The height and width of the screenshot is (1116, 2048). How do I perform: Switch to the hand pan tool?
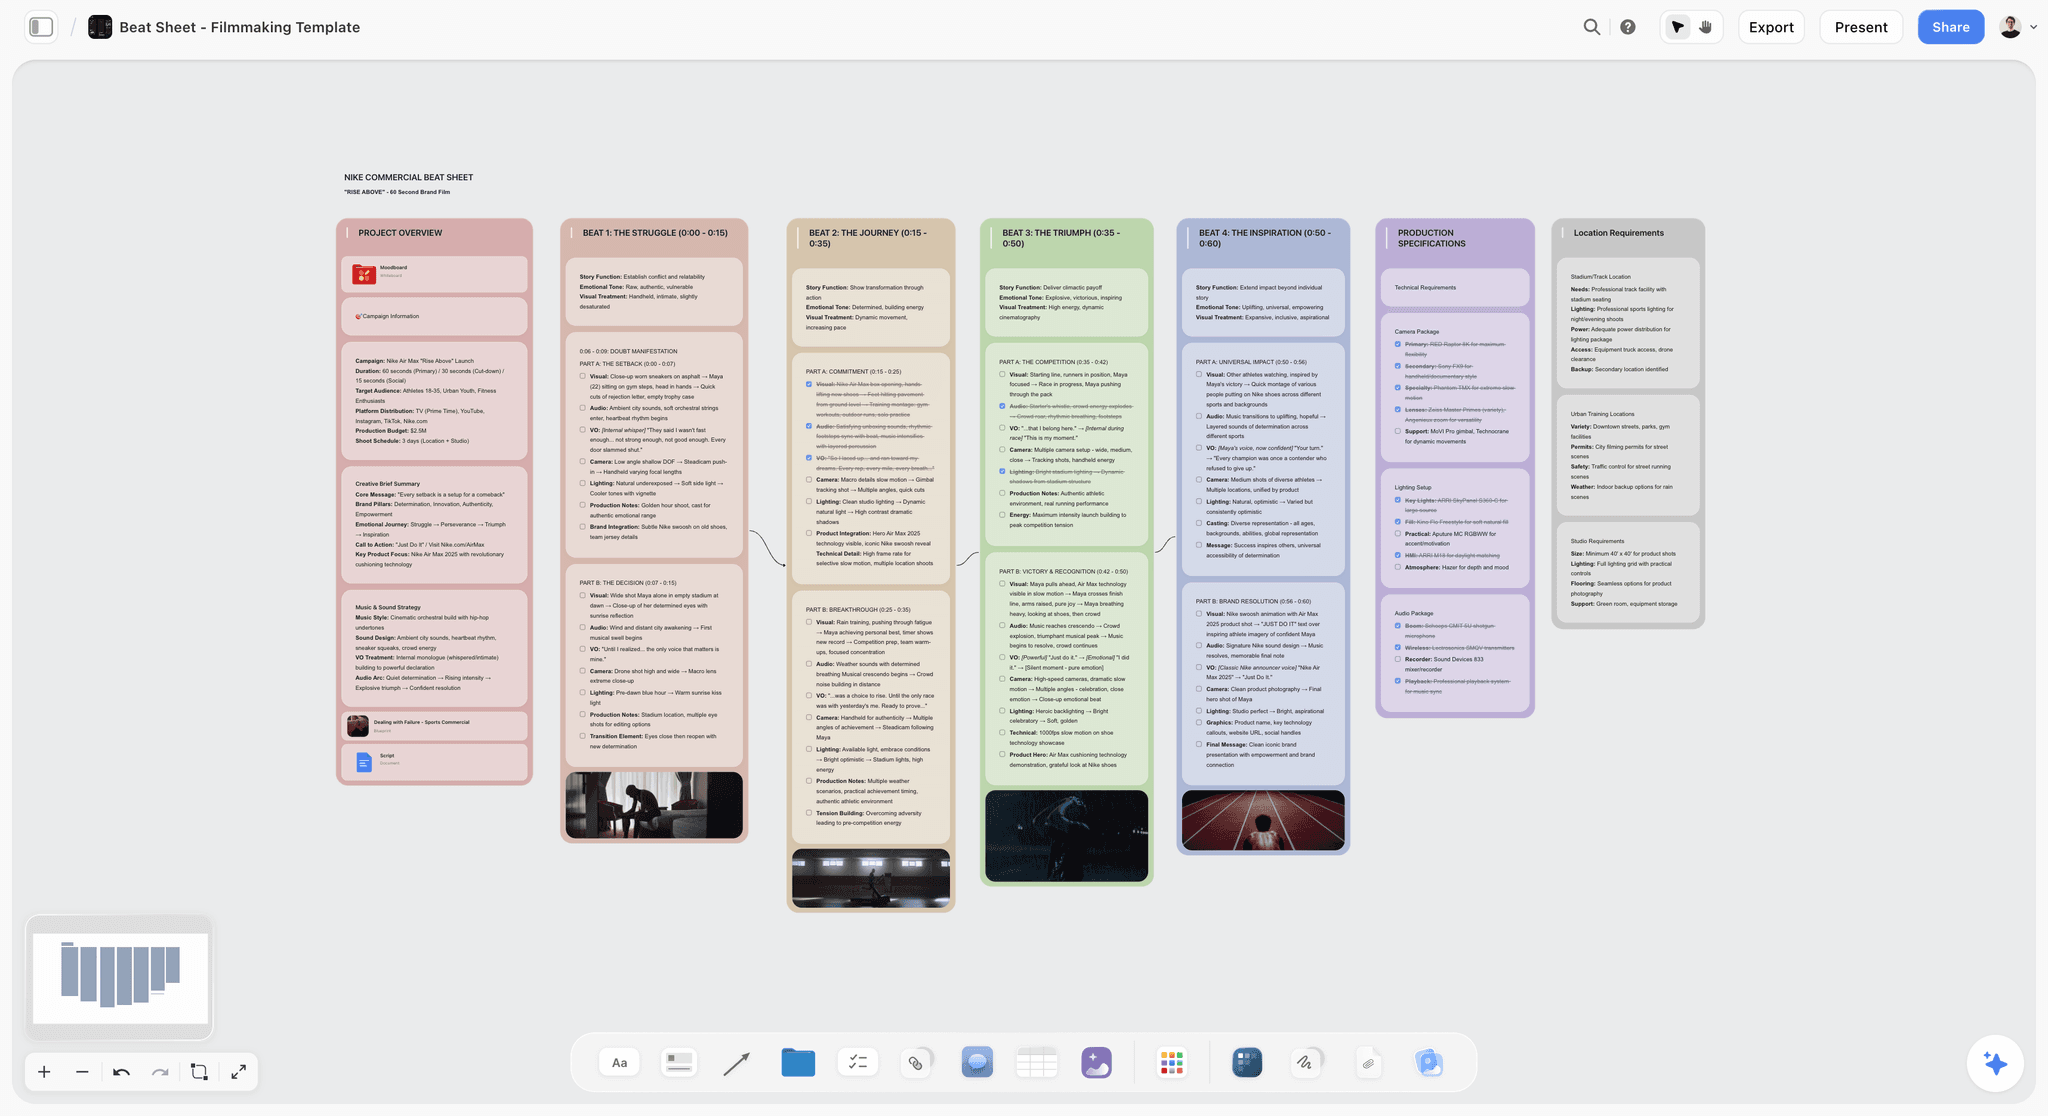(1706, 27)
